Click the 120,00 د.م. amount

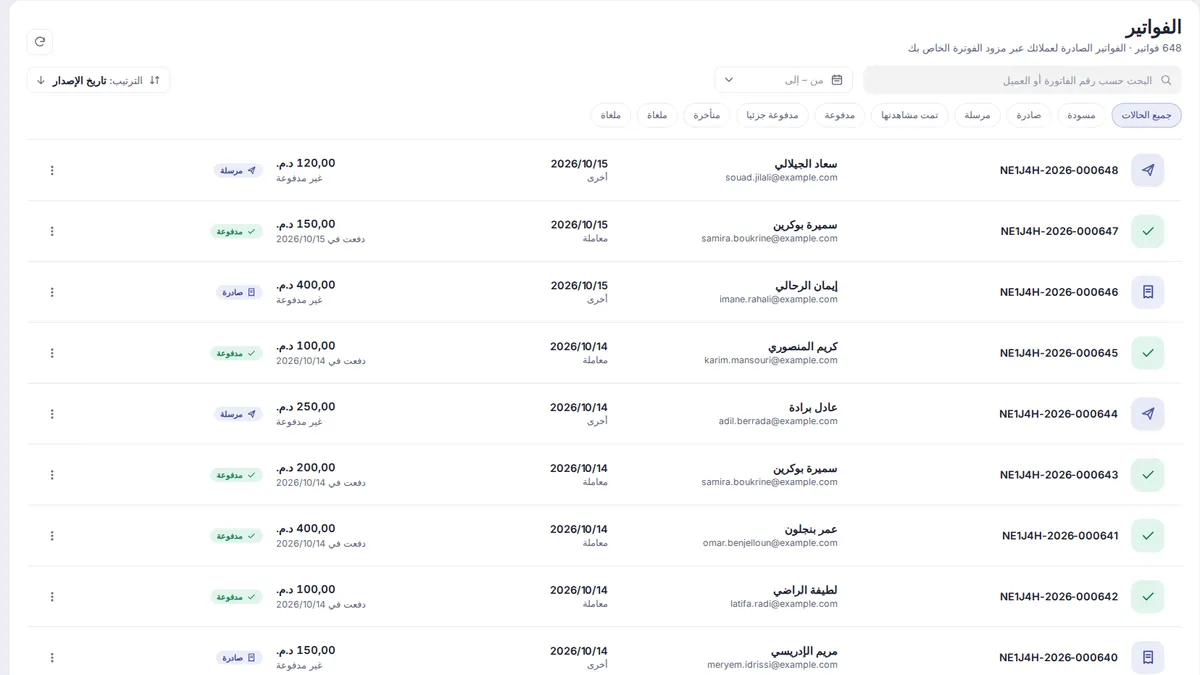[306, 163]
